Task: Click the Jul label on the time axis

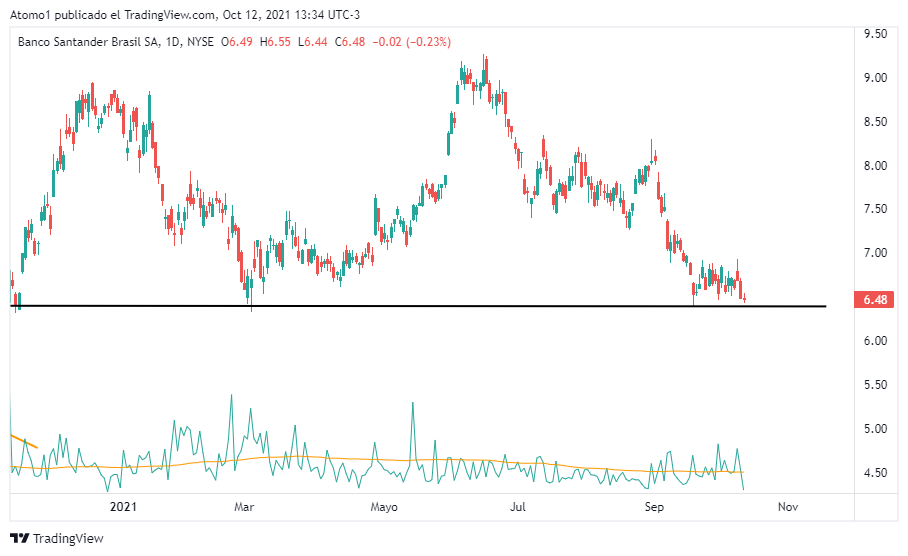Action: (520, 507)
